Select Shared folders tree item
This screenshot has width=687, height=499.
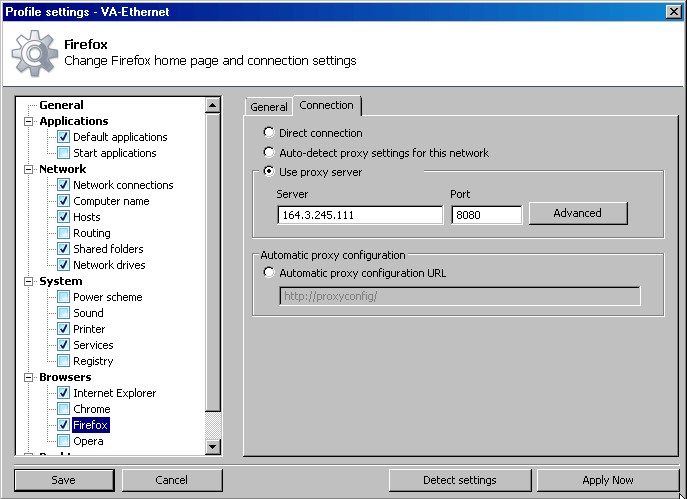[x=108, y=249]
